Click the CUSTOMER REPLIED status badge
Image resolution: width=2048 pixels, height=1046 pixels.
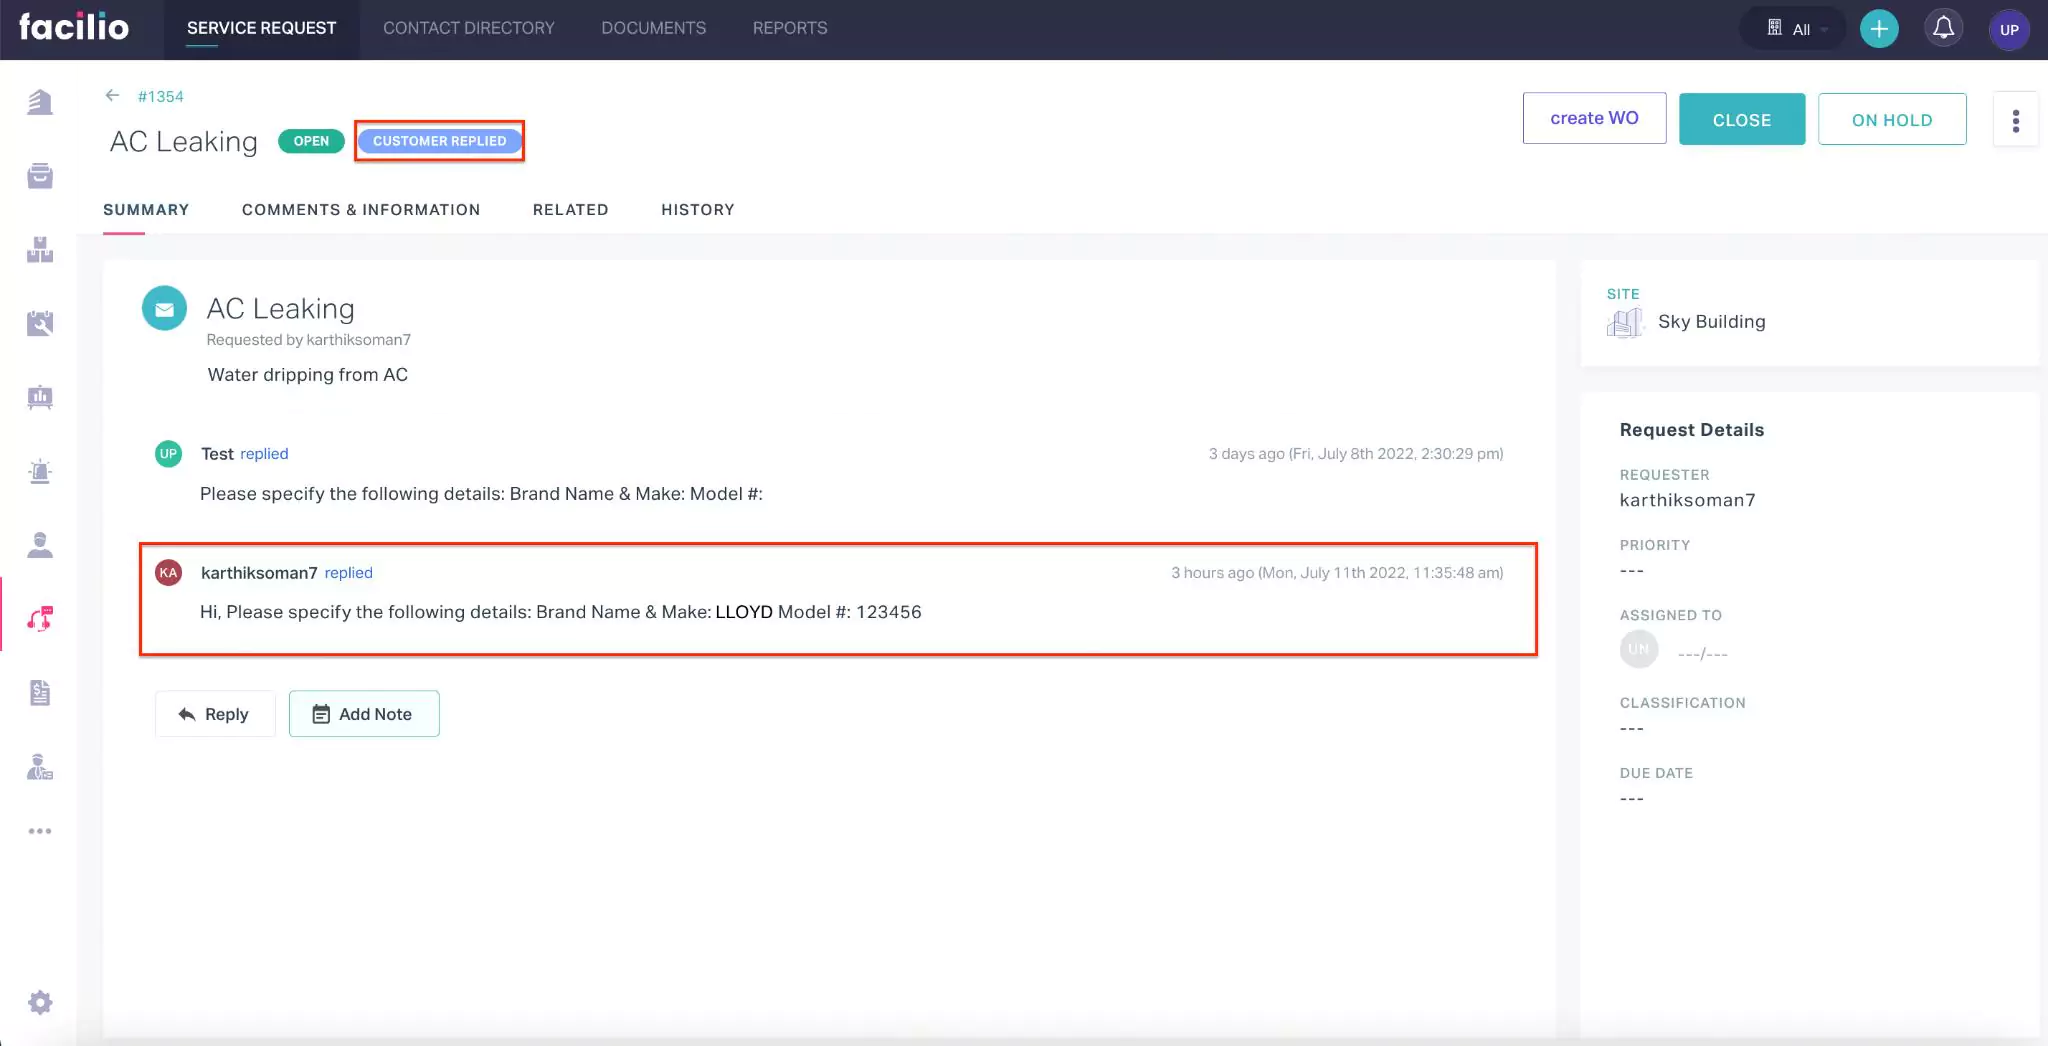click(439, 141)
